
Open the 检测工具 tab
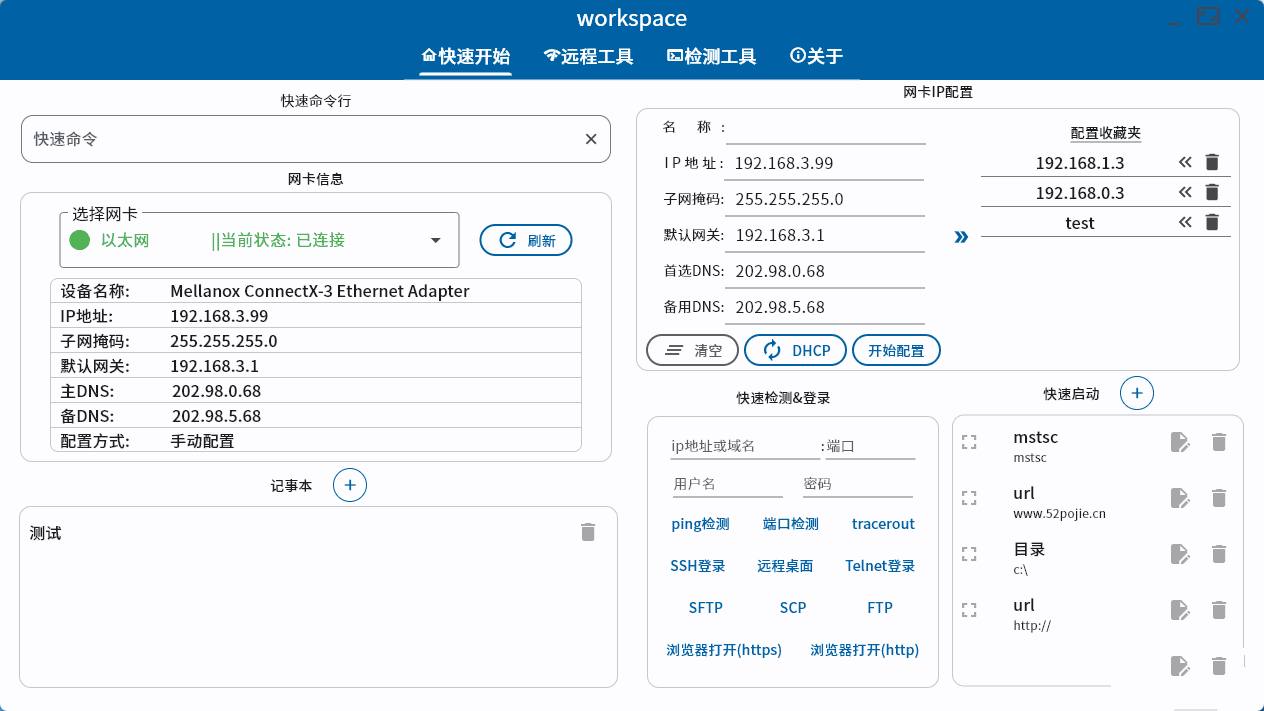click(x=712, y=56)
